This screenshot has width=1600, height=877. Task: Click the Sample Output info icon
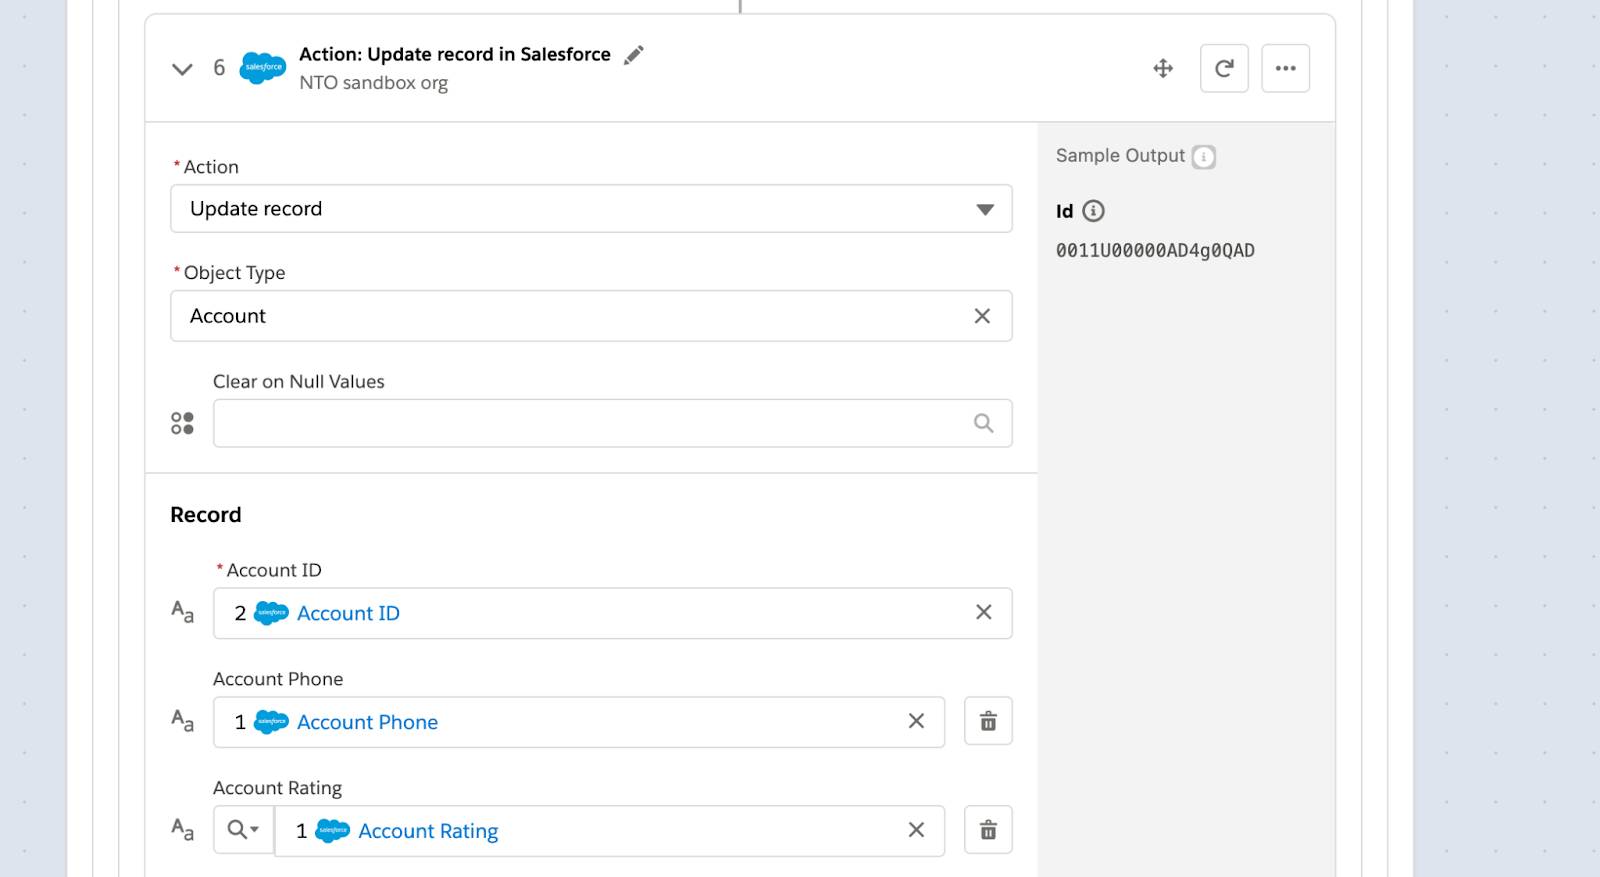(1204, 157)
